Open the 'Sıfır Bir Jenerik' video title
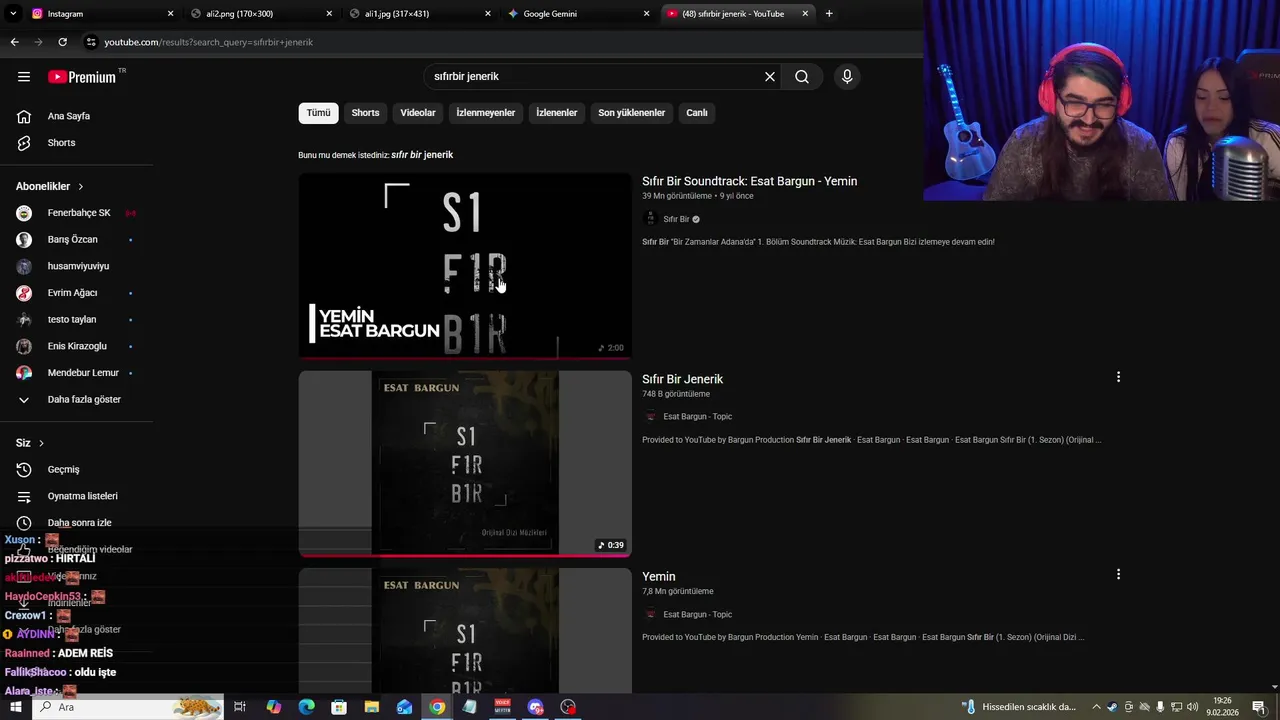This screenshot has width=1280, height=720. 682,379
